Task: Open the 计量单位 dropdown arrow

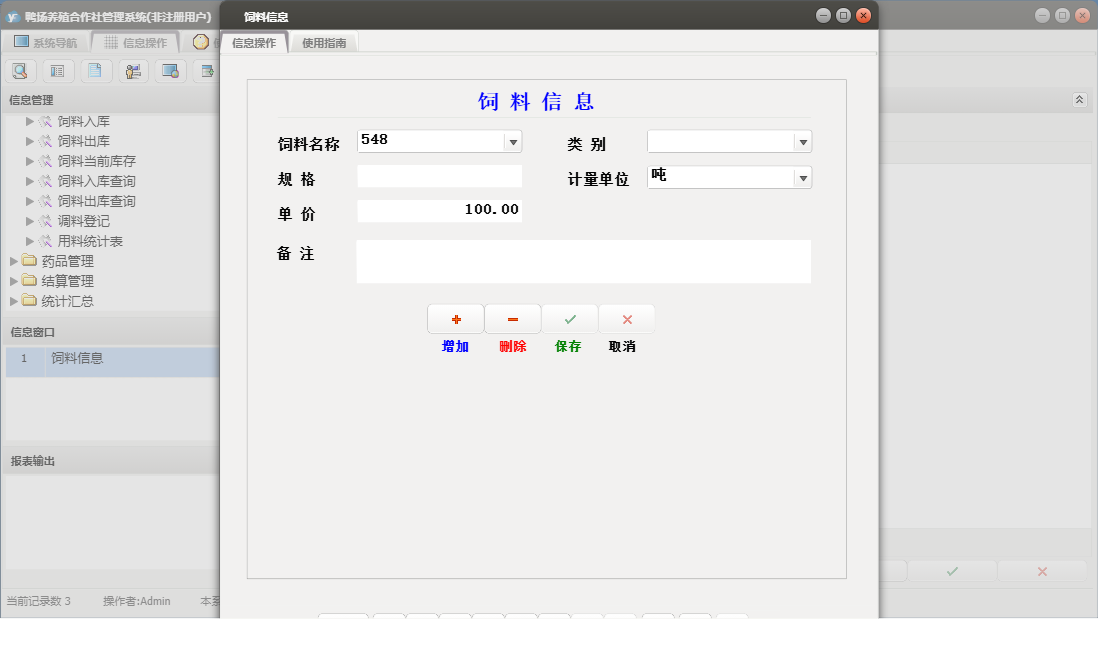Action: 803,178
